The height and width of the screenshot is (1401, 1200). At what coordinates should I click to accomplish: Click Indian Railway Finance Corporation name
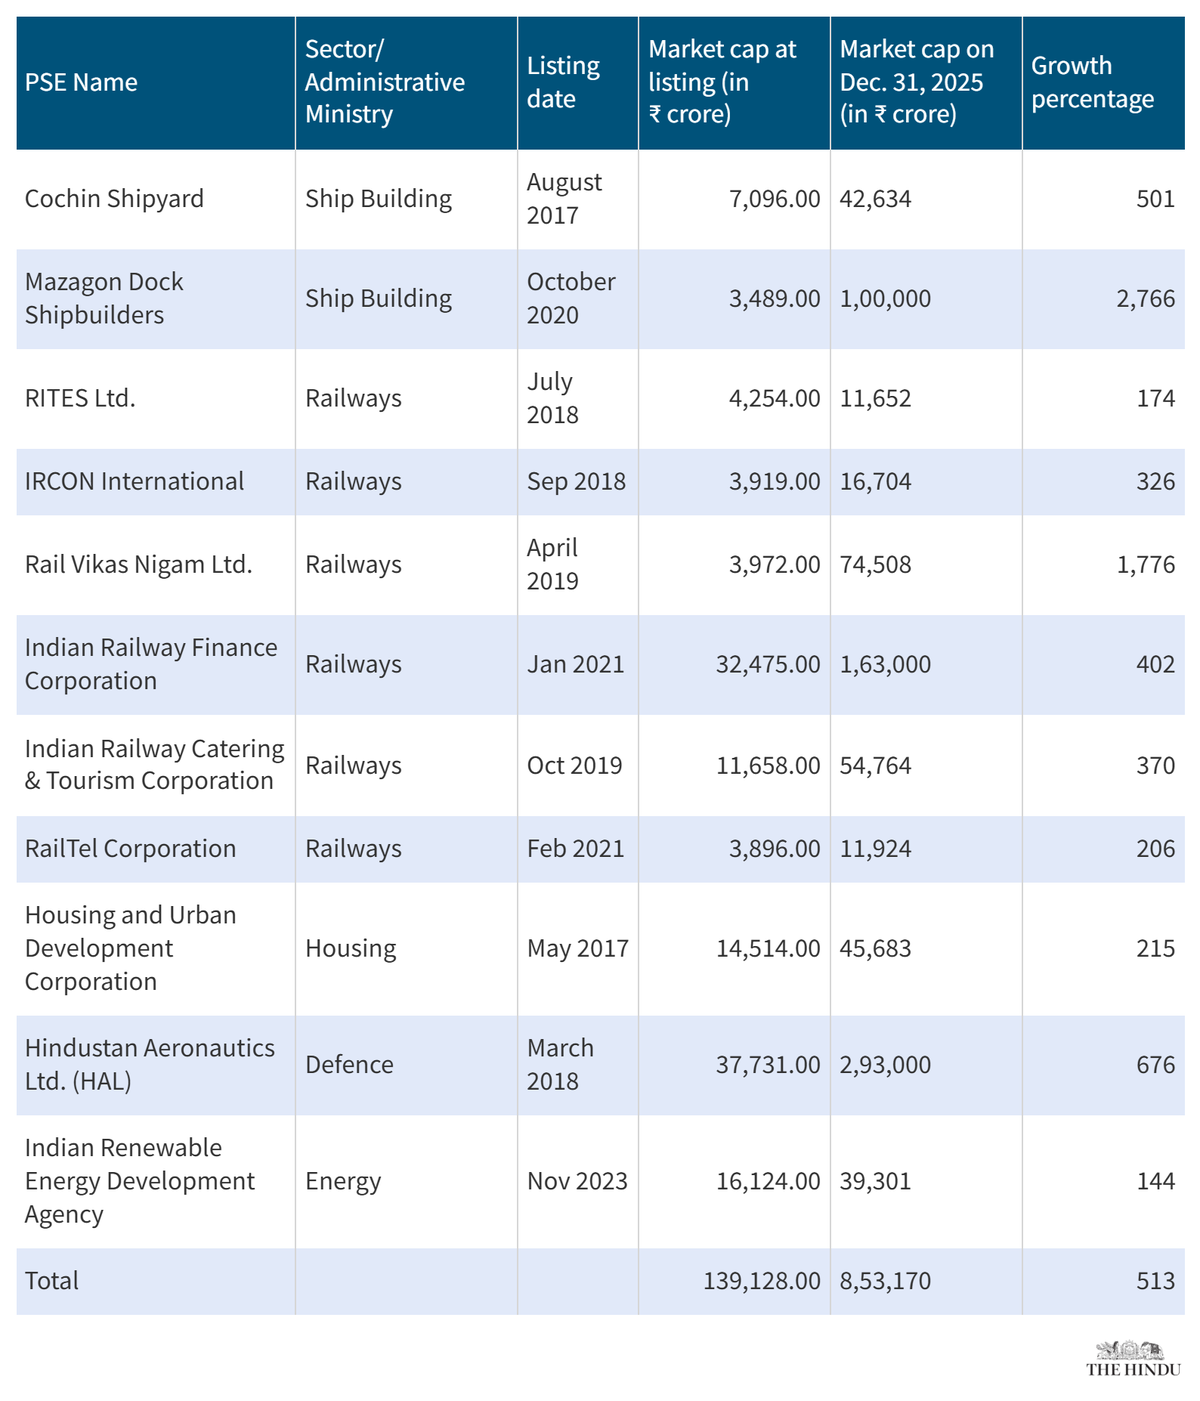click(150, 664)
